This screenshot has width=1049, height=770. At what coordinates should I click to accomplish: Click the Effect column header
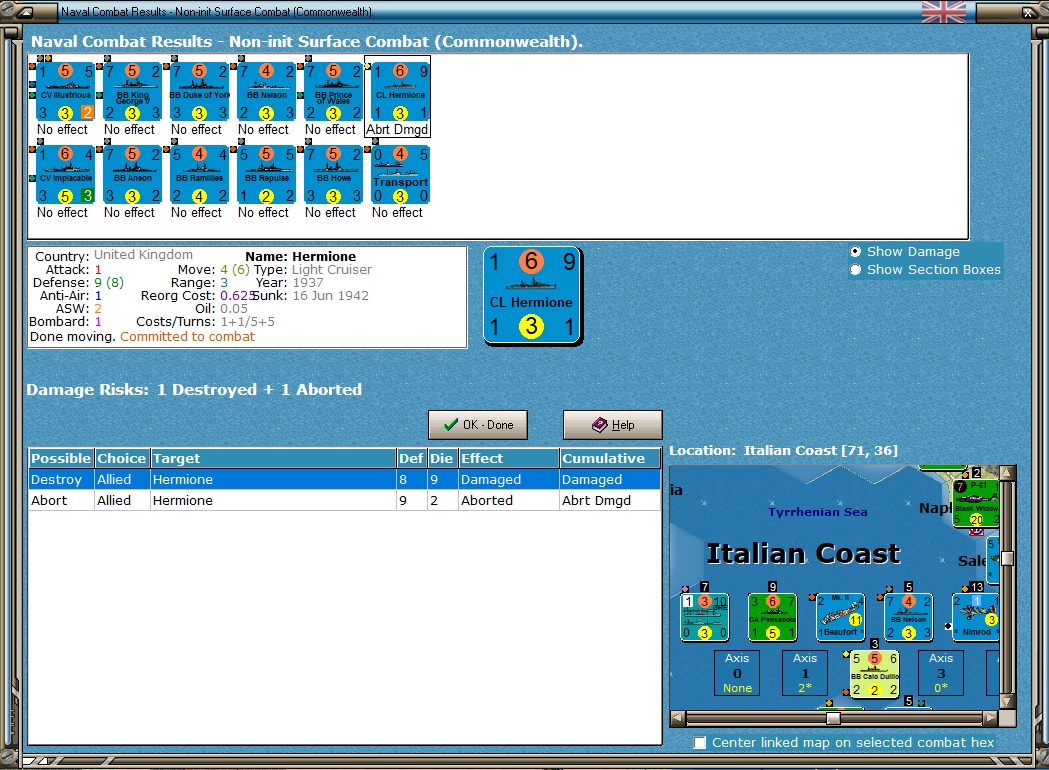[508, 458]
